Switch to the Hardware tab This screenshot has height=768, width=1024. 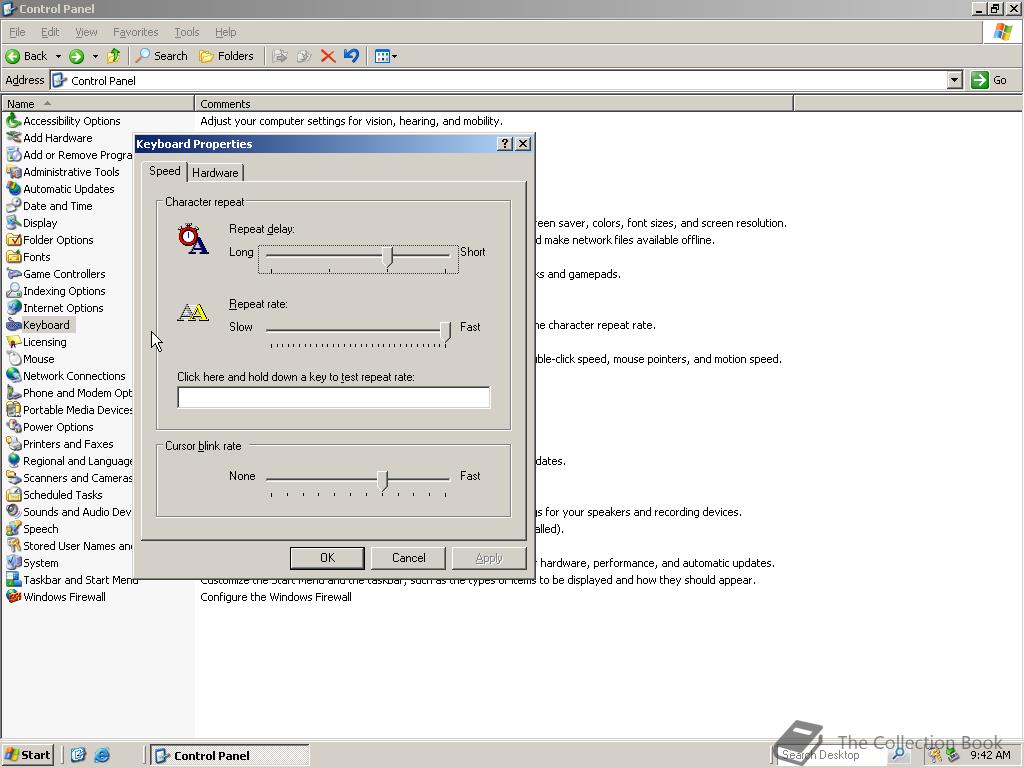[215, 172]
